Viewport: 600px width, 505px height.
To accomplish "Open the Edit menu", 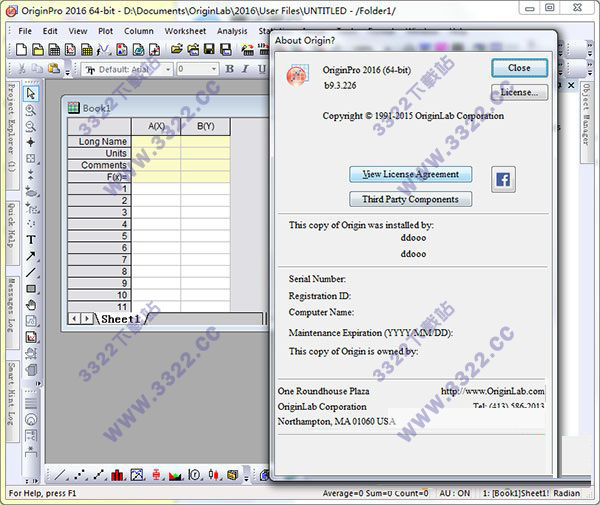I will tap(50, 31).
